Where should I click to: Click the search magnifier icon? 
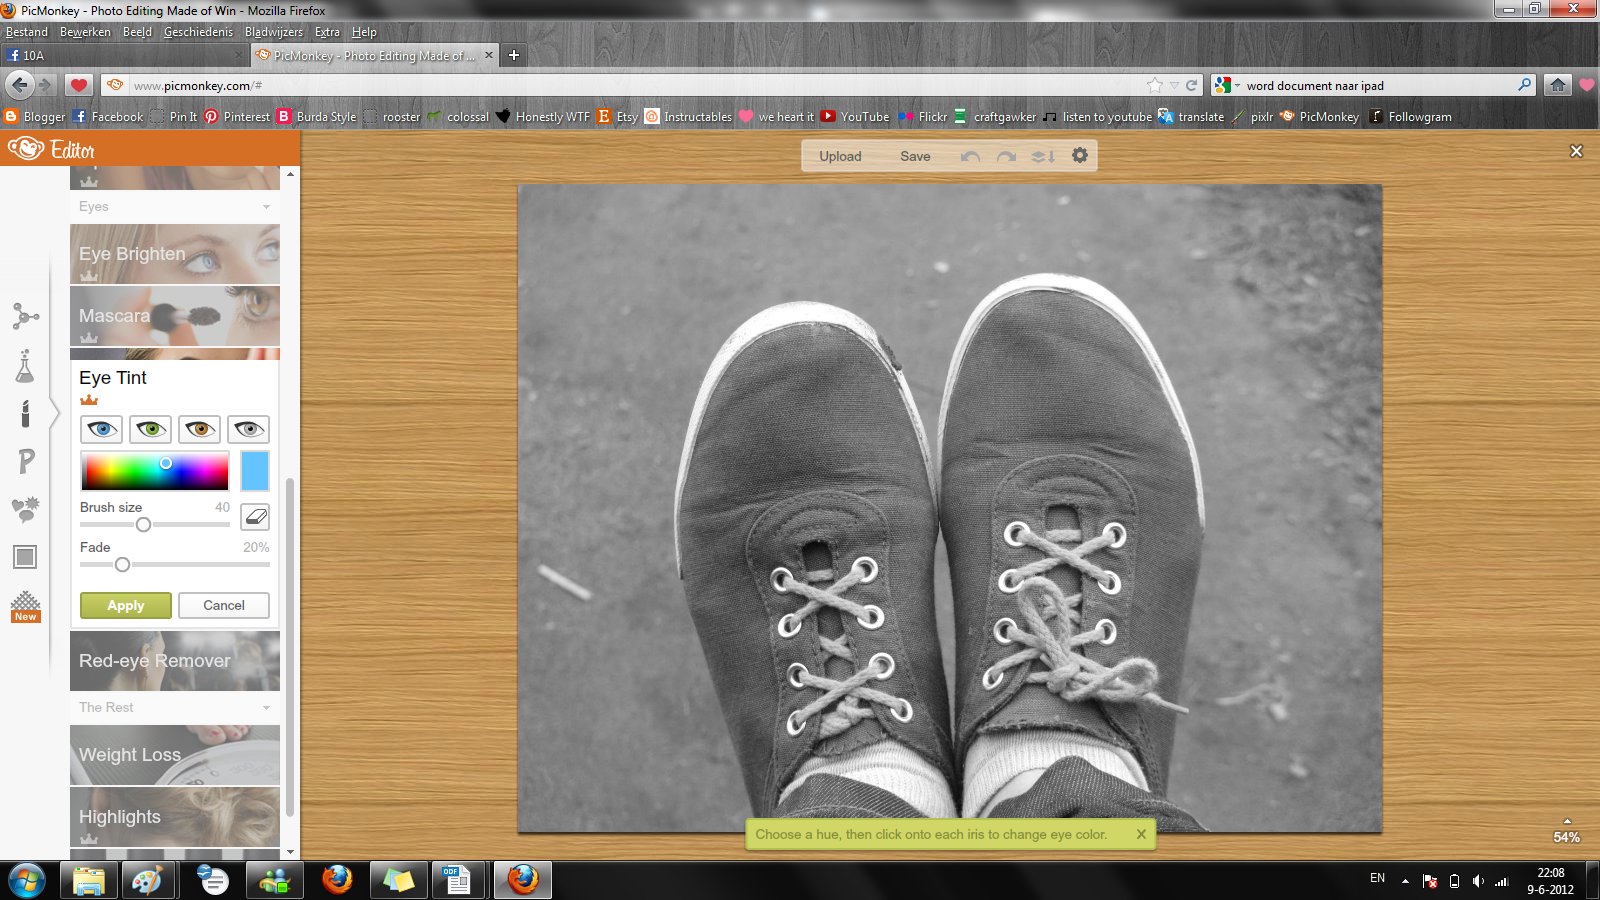click(x=1524, y=85)
